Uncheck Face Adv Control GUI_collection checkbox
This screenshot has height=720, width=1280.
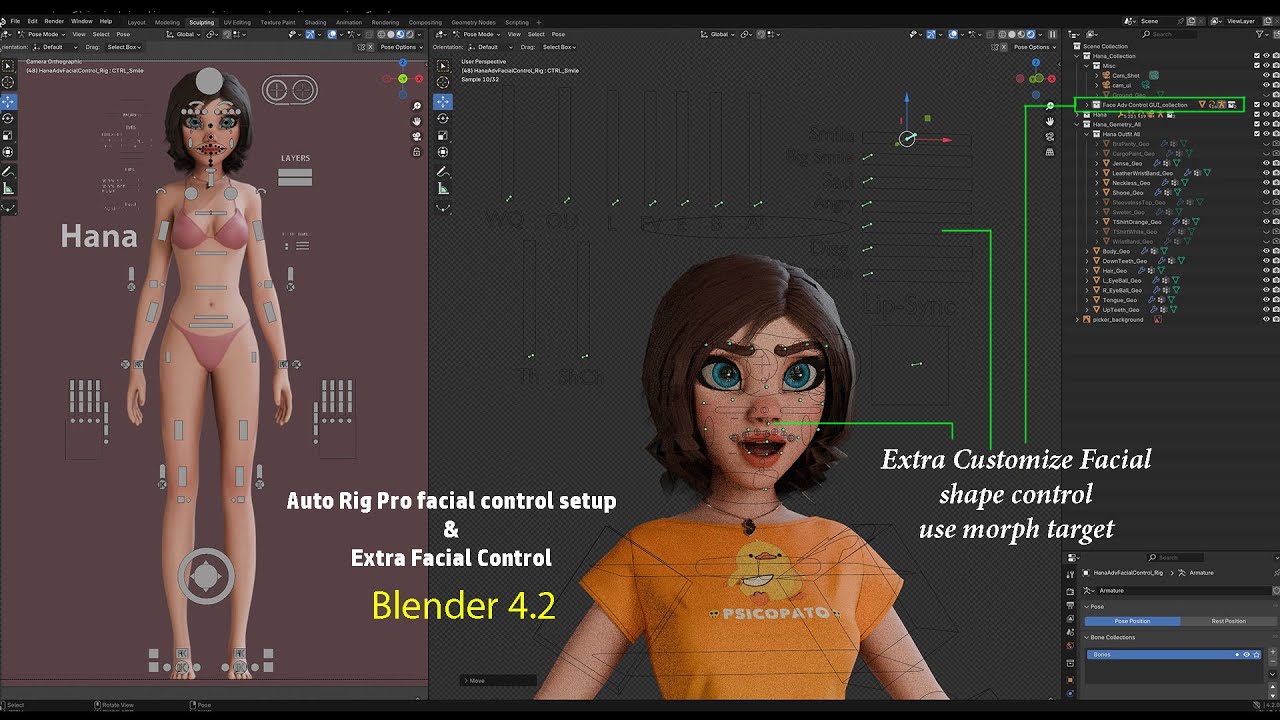pos(1257,104)
